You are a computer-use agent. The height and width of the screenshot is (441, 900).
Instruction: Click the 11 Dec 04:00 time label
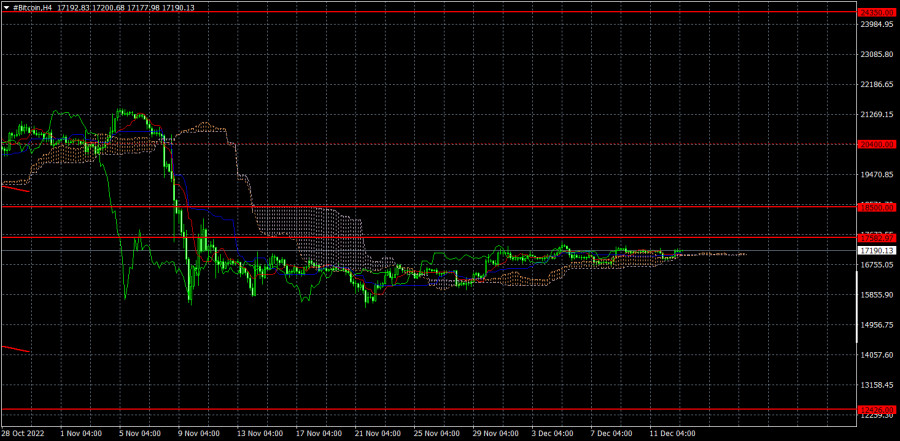[x=672, y=434]
